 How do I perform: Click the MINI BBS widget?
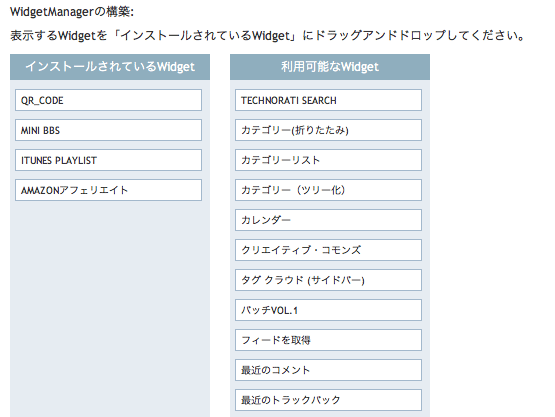coord(108,130)
